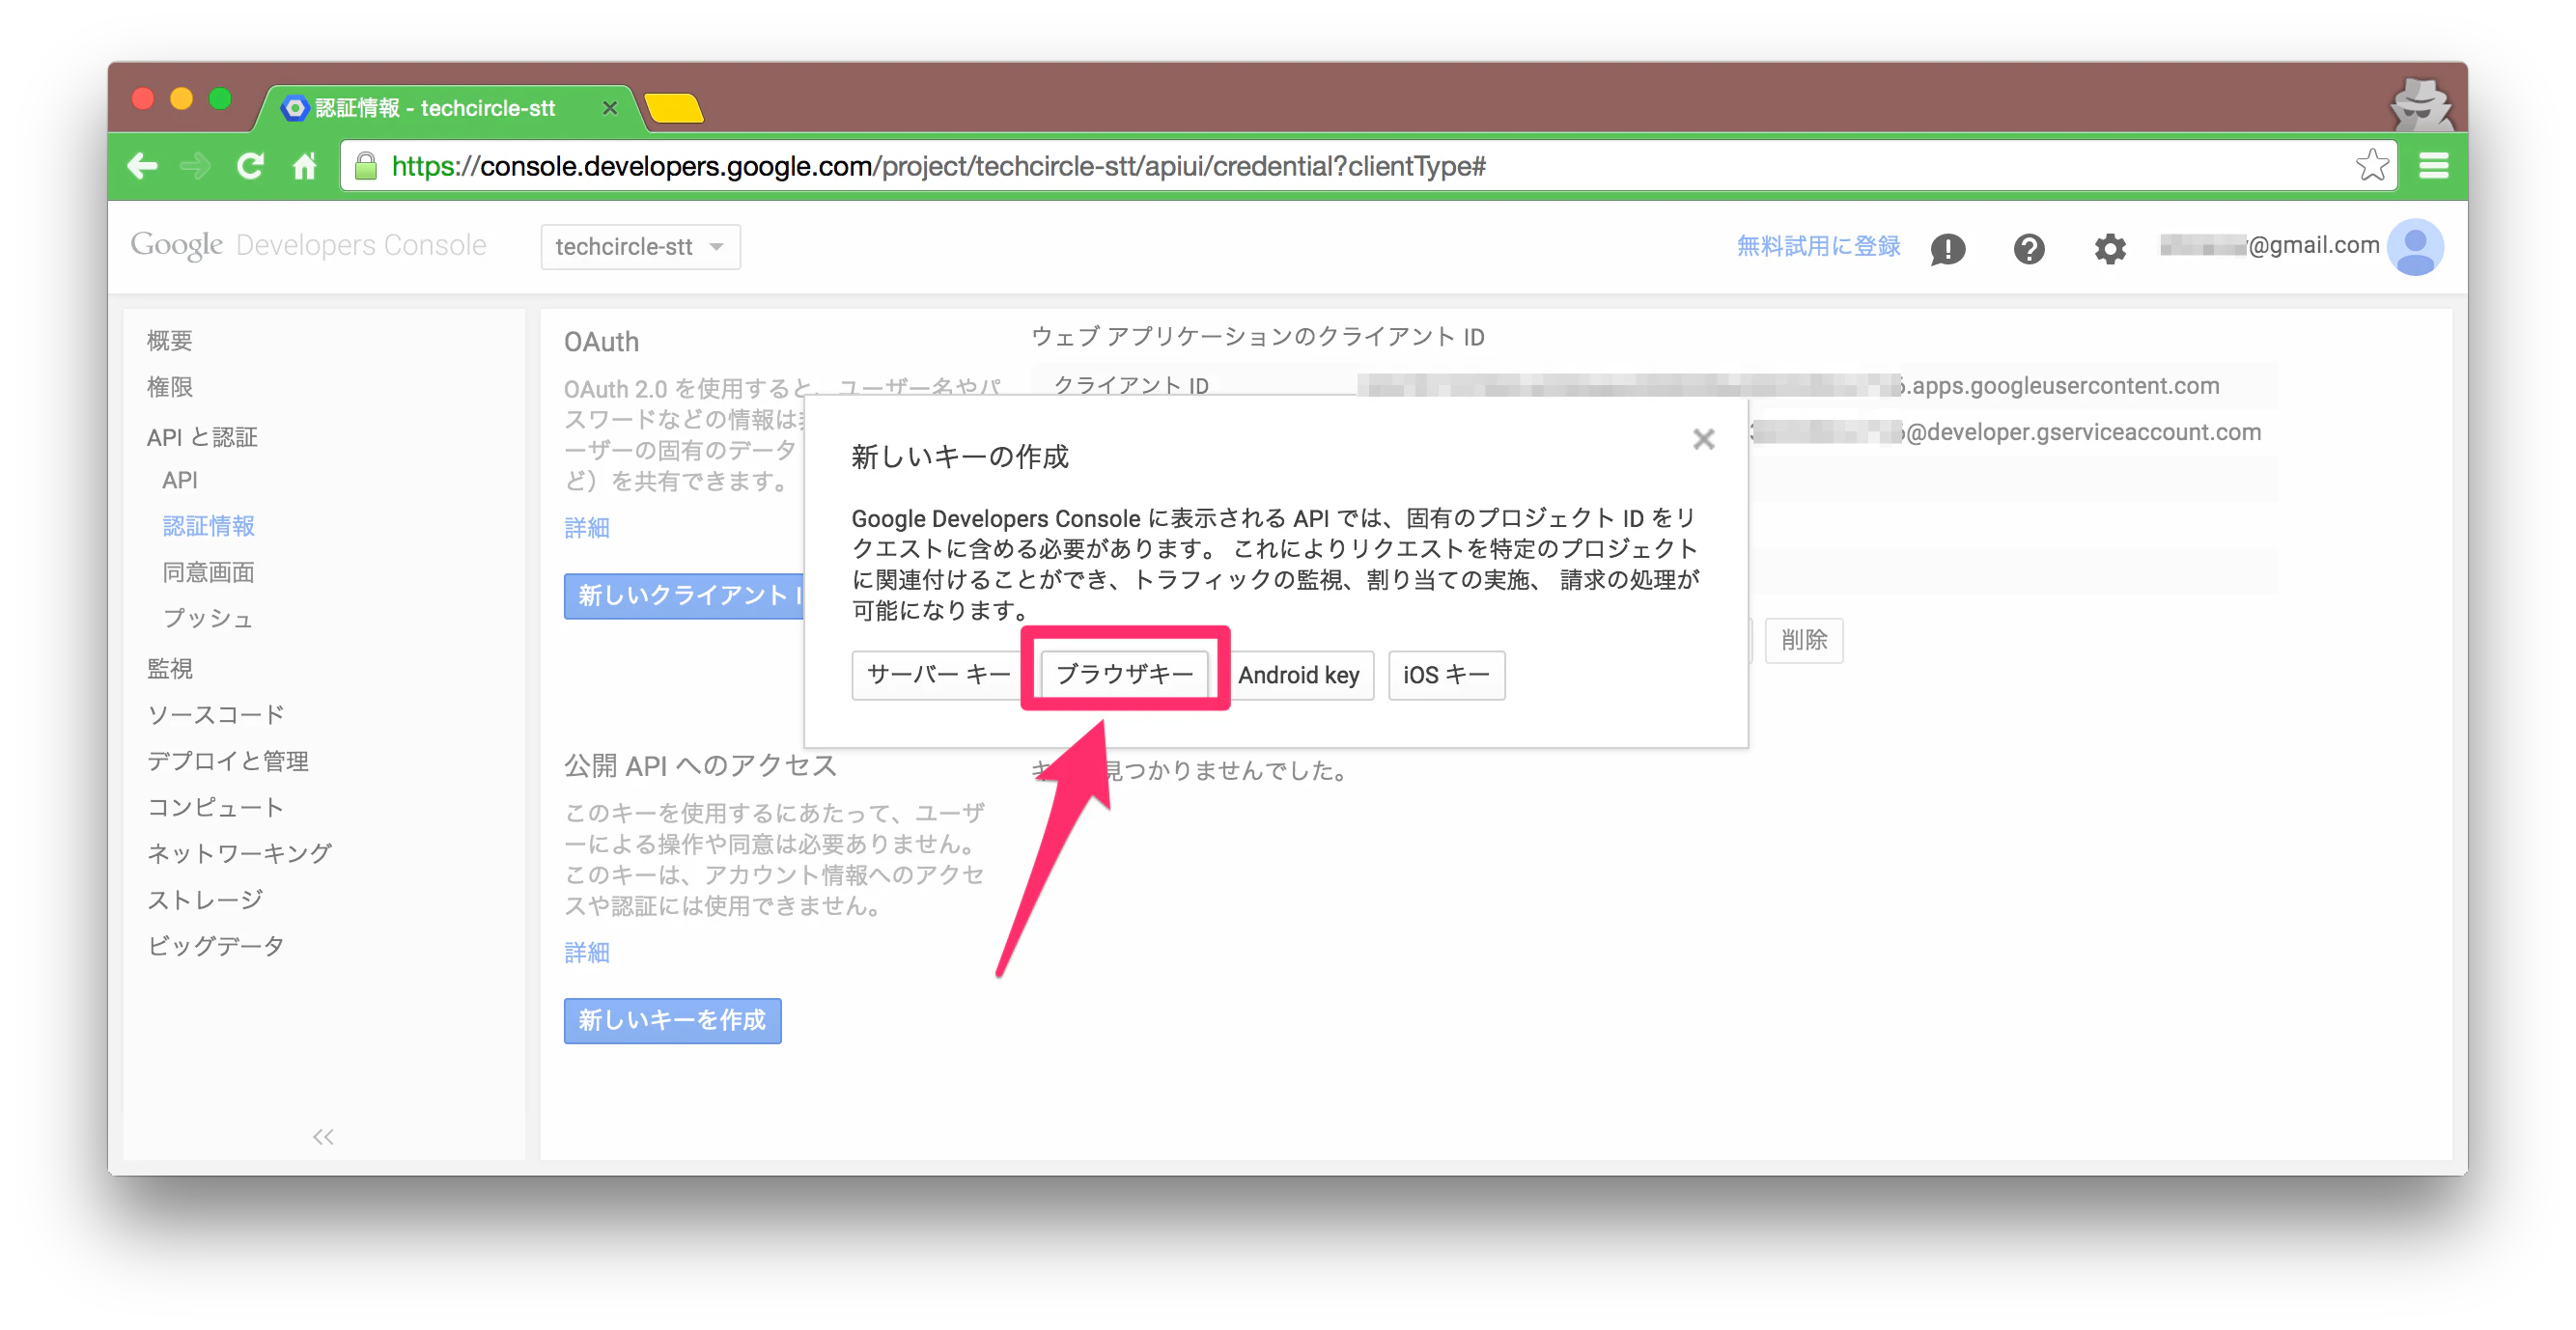Collapse the sidebar with the << arrows
The height and width of the screenshot is (1330, 2576).
tap(323, 1137)
